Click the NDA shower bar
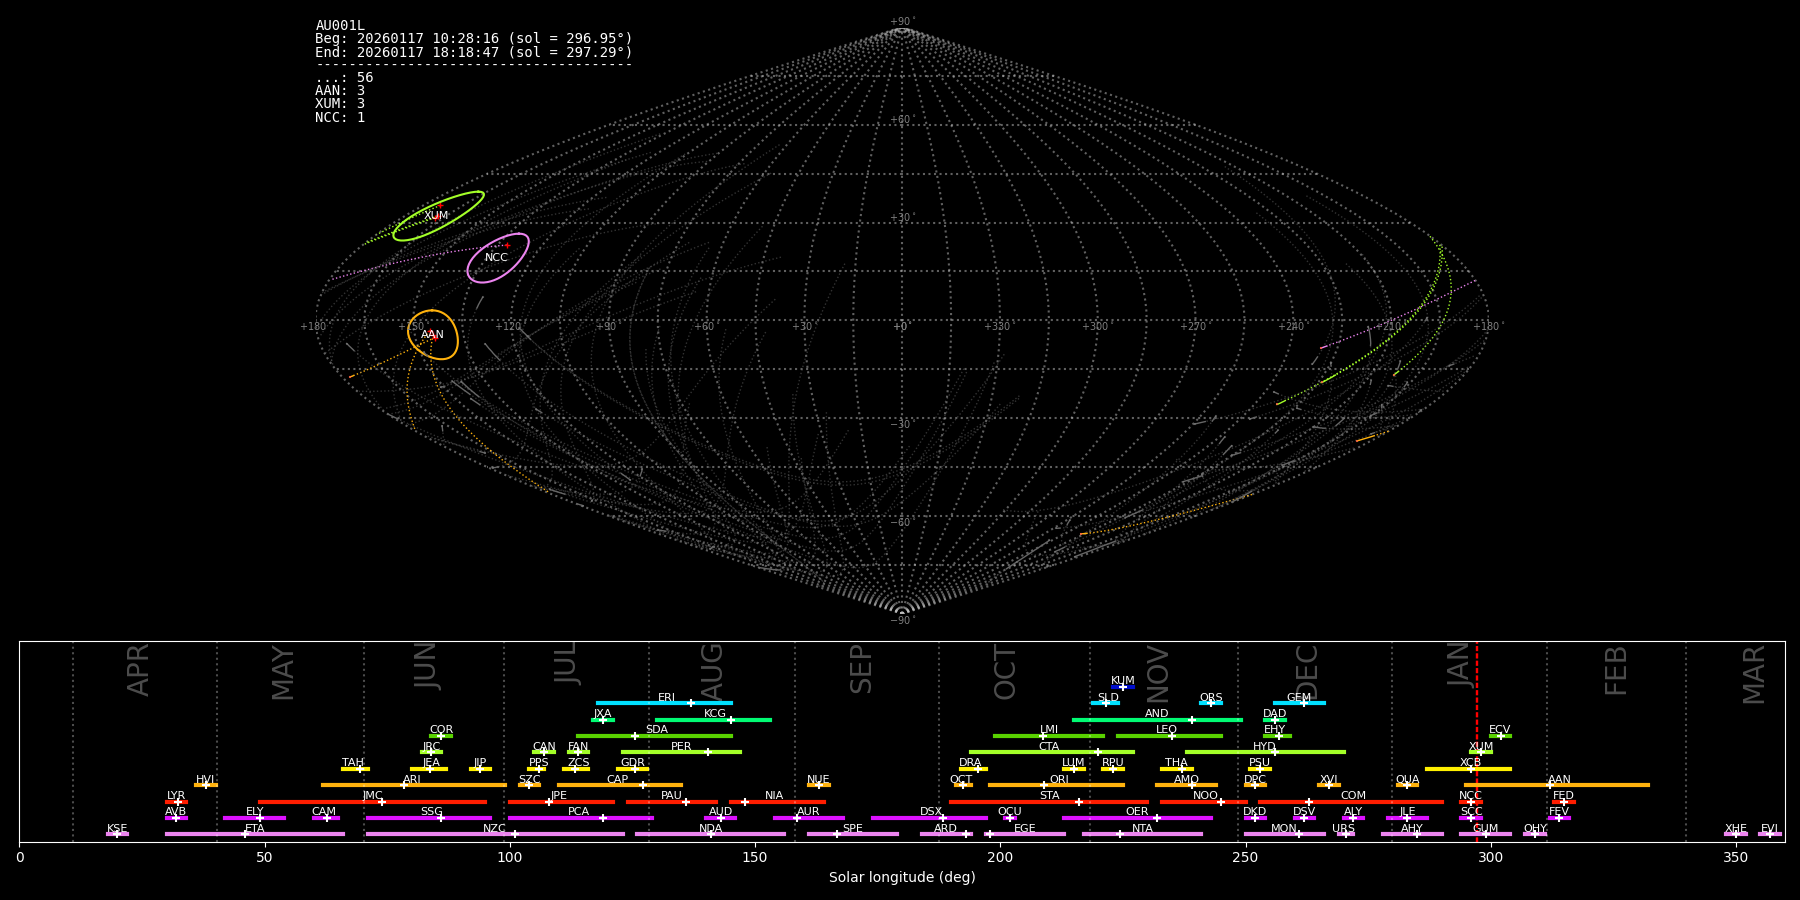 tap(711, 834)
